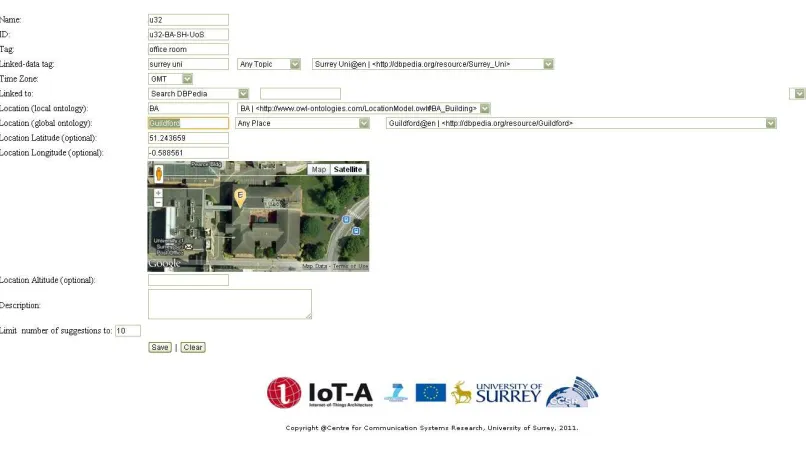Focus the Location Altitude field
The width and height of the screenshot is (806, 458).
188,280
